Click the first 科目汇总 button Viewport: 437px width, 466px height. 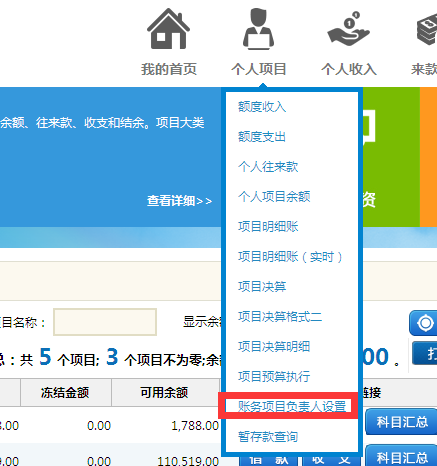click(x=402, y=422)
